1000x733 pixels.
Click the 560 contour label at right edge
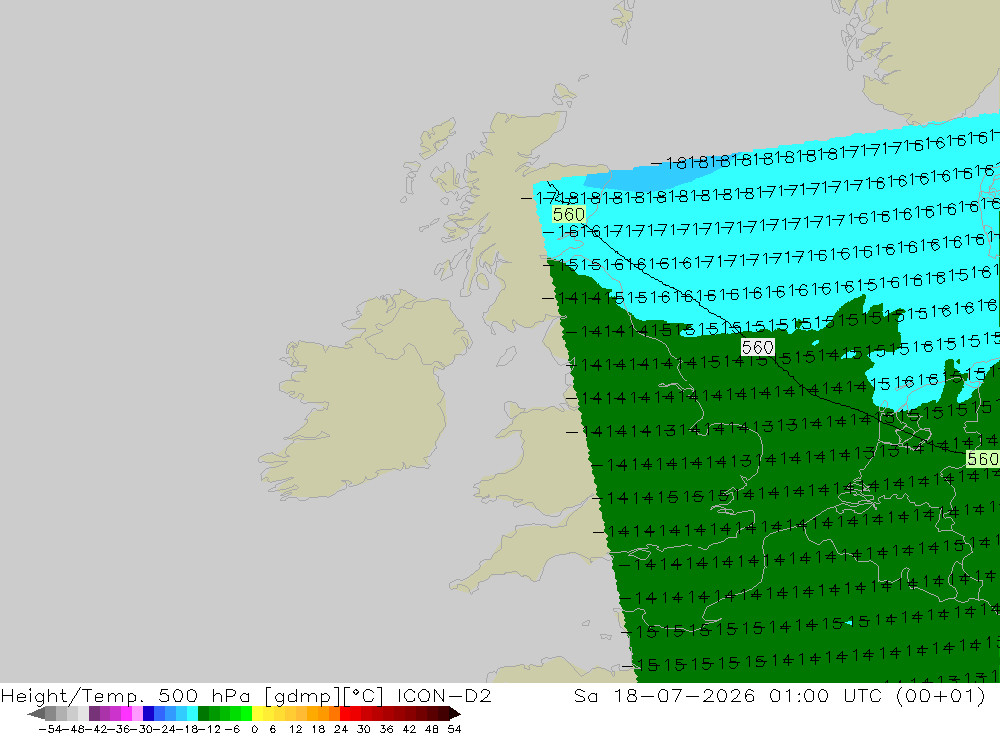(x=983, y=459)
